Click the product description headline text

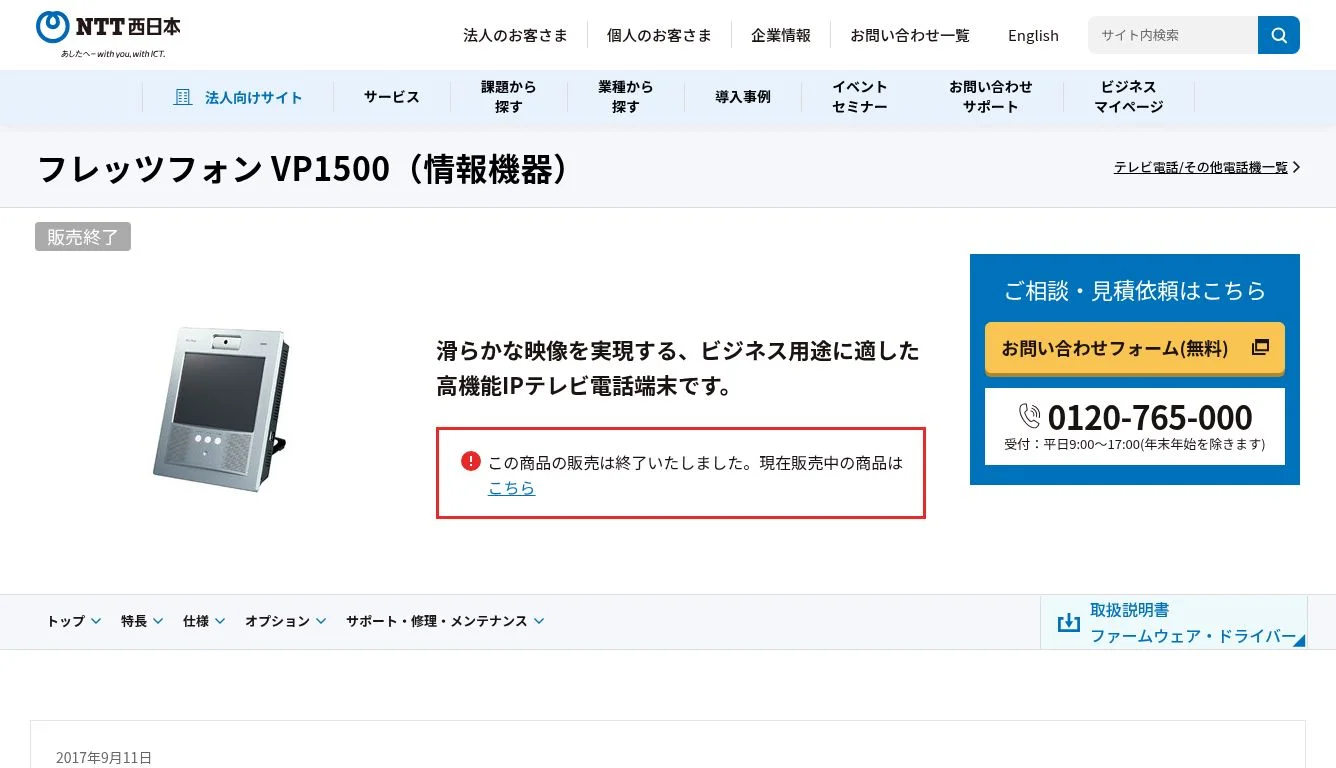[678, 368]
